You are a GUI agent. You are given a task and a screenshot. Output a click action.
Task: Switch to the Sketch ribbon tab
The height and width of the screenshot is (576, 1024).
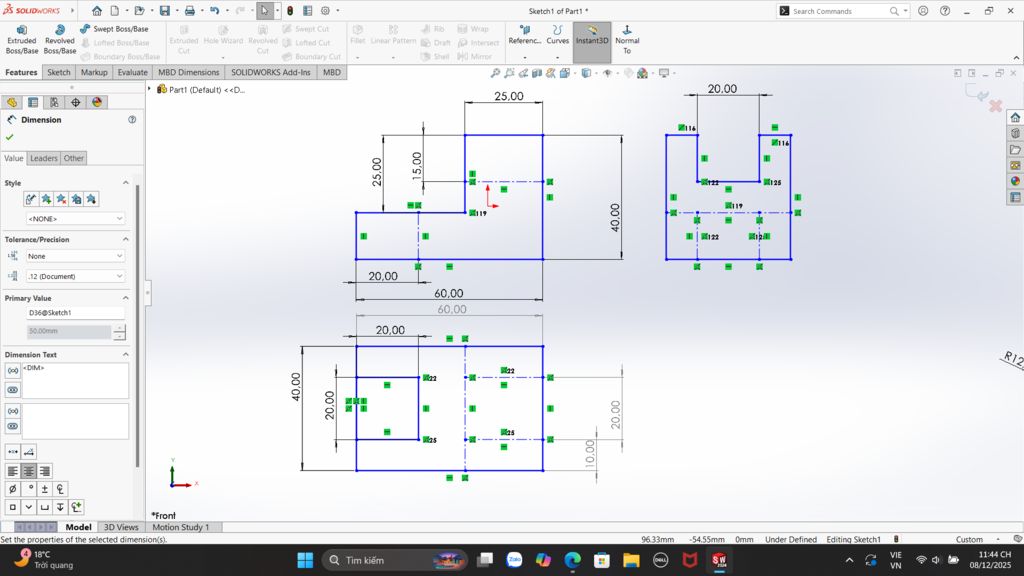(59, 72)
